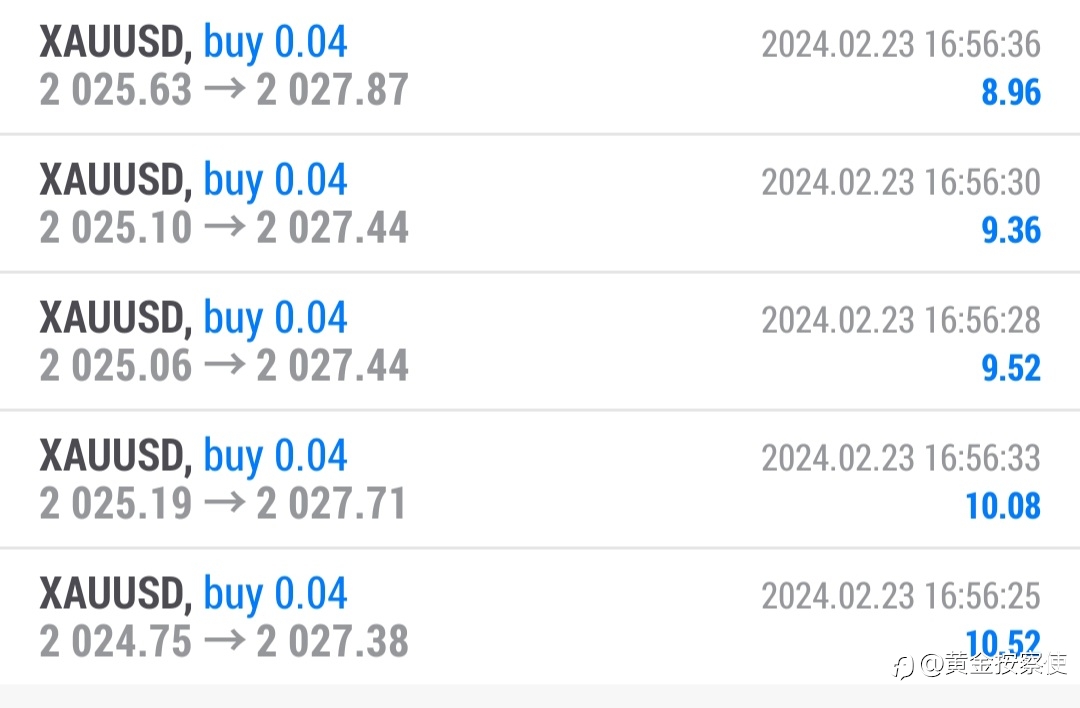This screenshot has height=708, width=1080.
Task: Click price range 2 025.19 → 2 027.71
Action: pyautogui.click(x=222, y=503)
